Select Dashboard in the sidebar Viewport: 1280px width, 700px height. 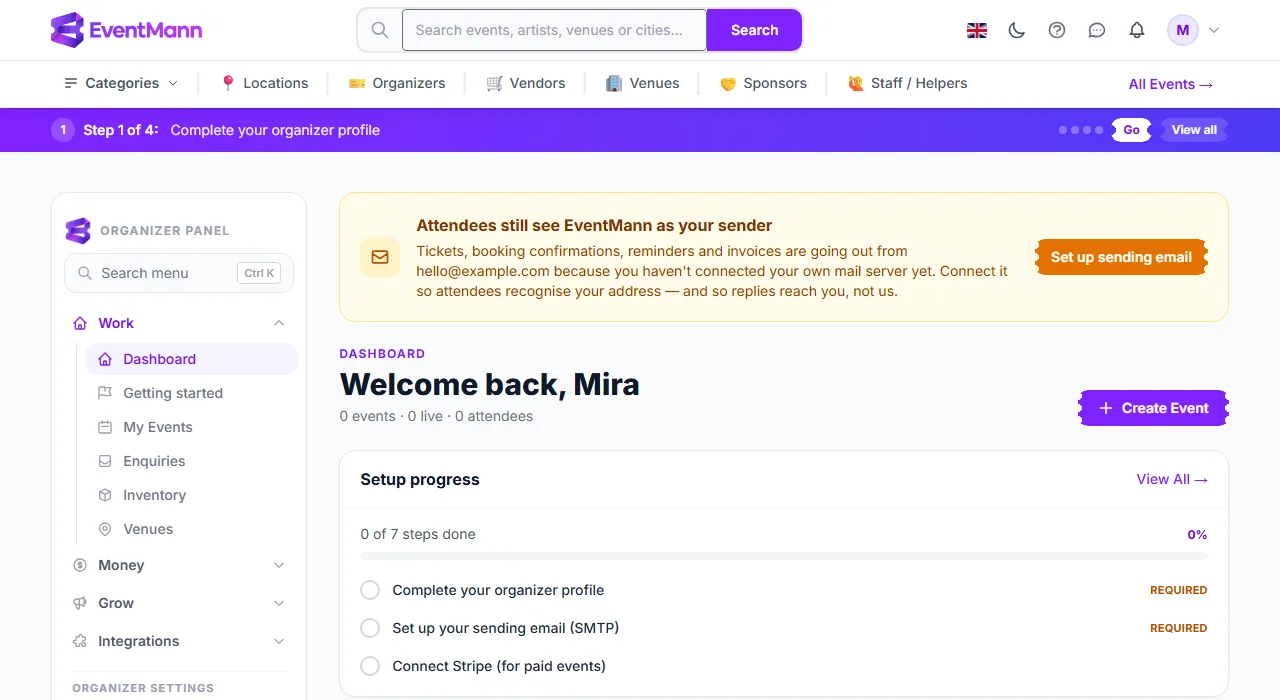(x=191, y=359)
